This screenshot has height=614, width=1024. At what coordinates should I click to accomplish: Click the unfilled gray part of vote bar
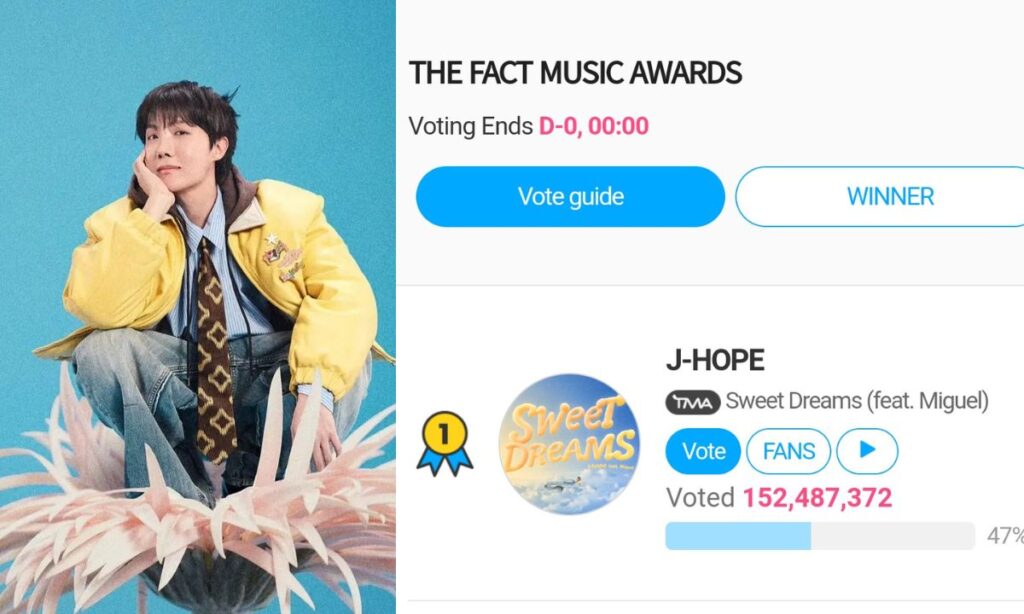tap(893, 536)
